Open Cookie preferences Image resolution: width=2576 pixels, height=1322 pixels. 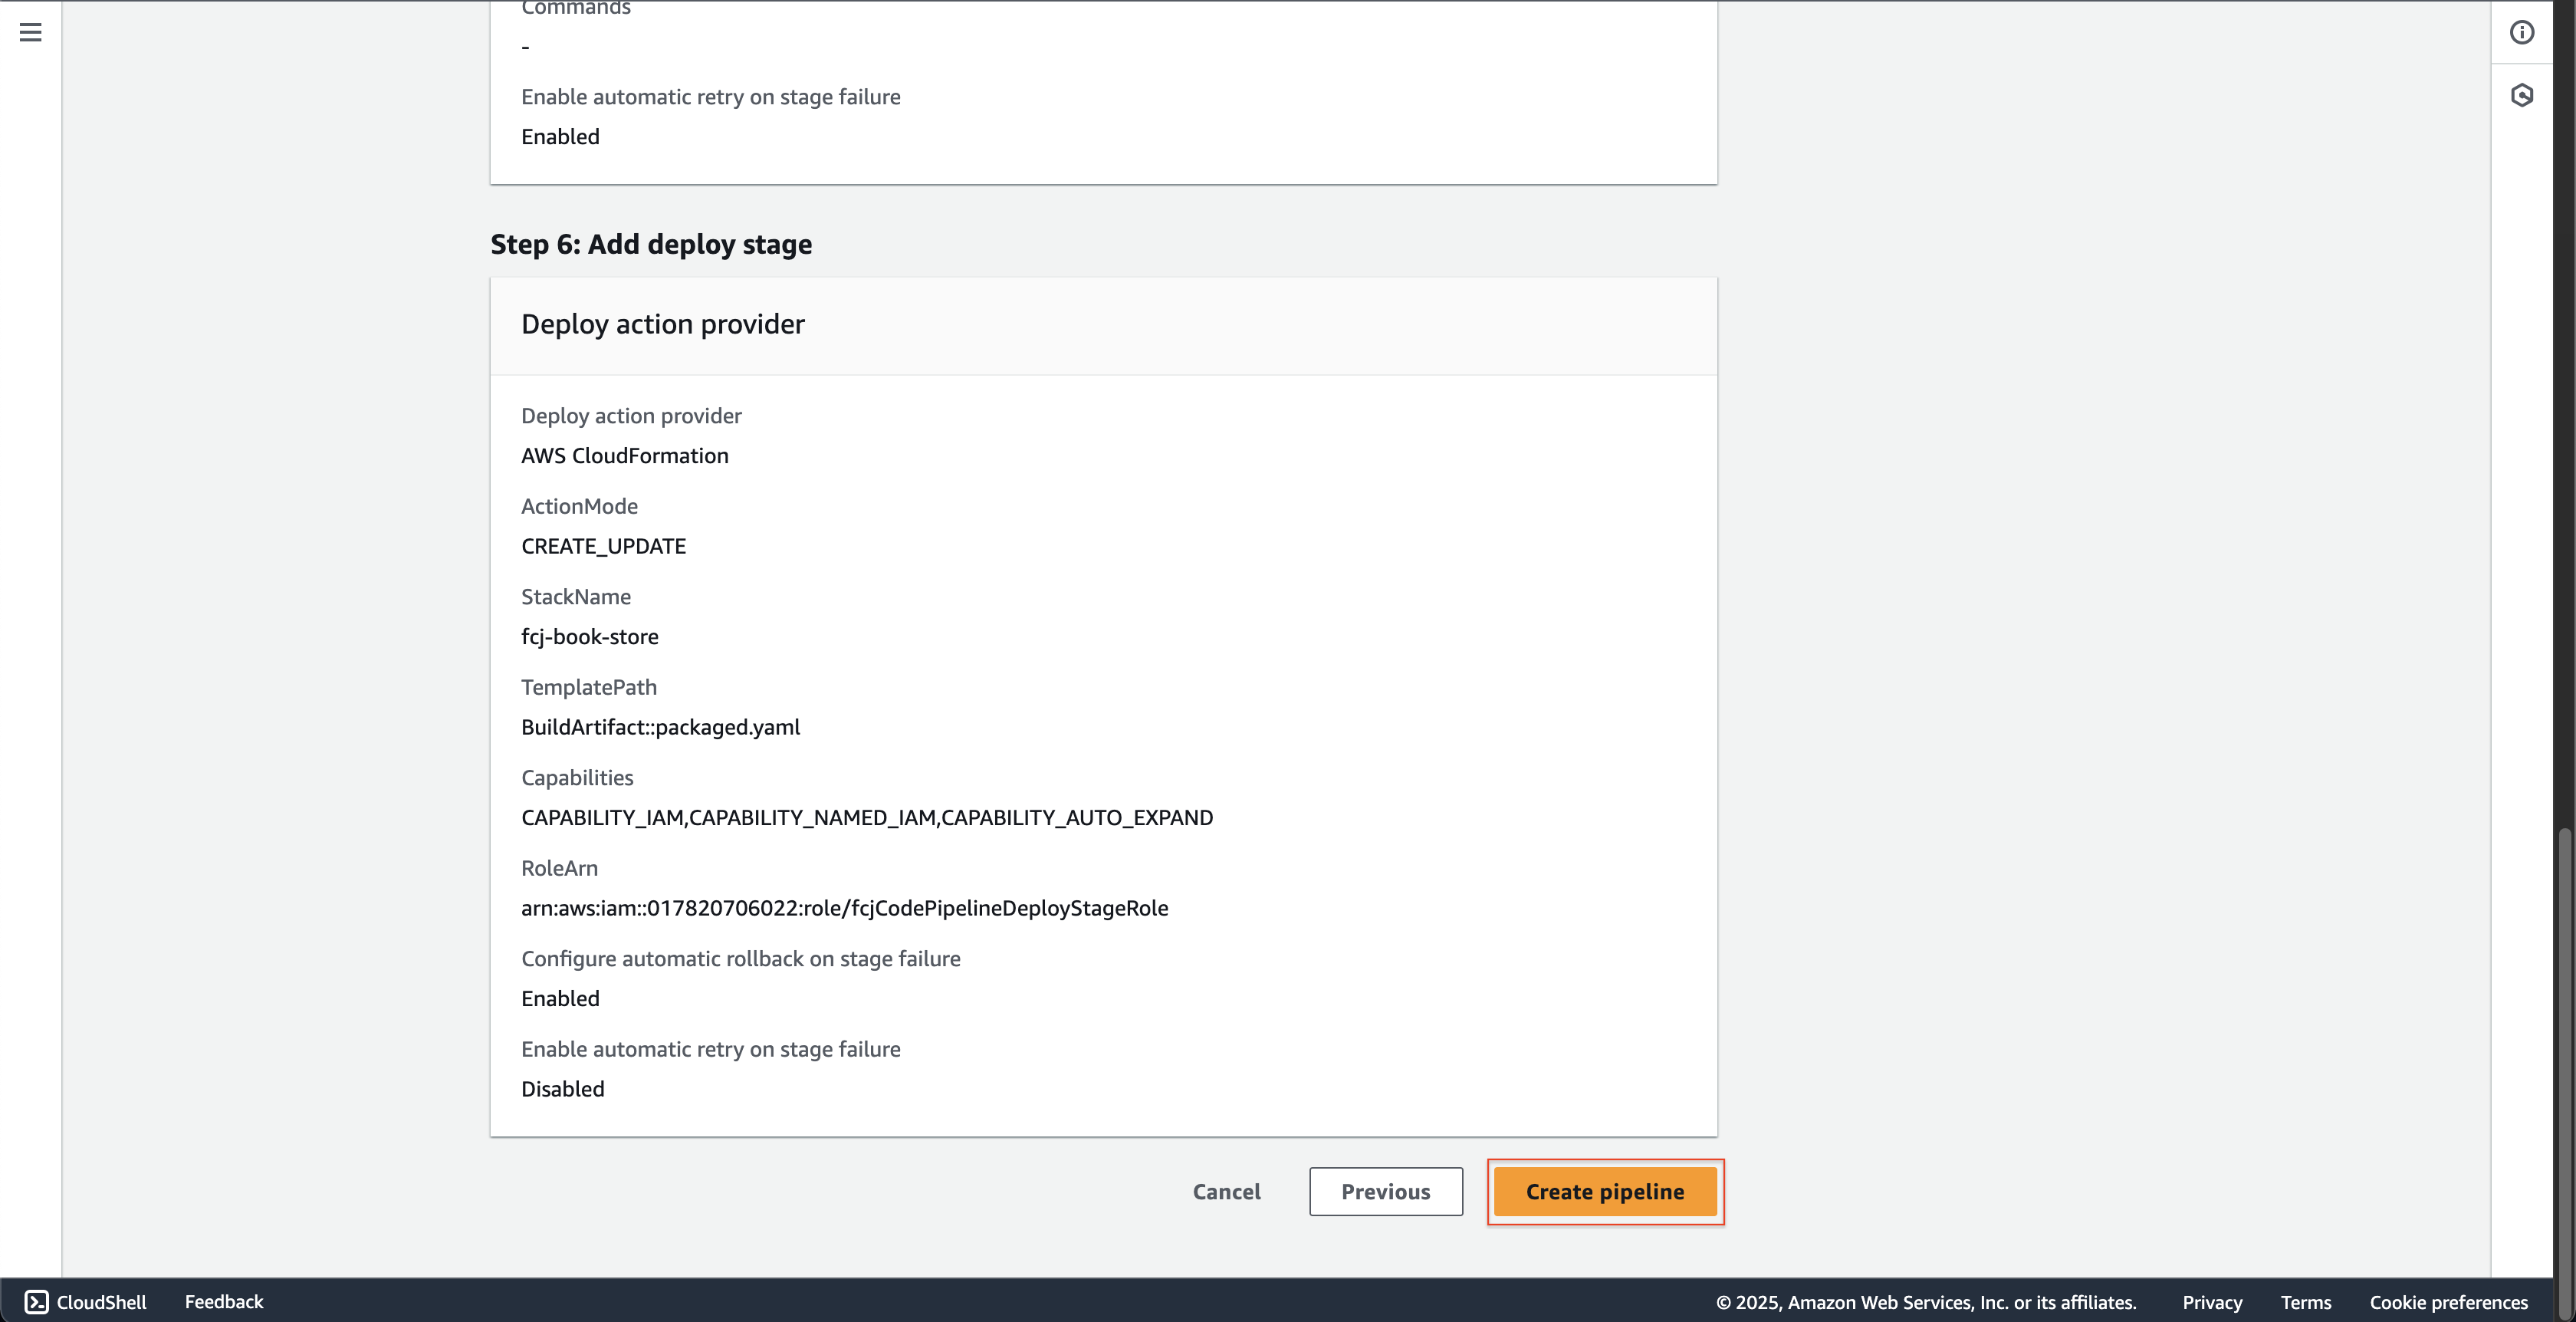click(x=2449, y=1302)
